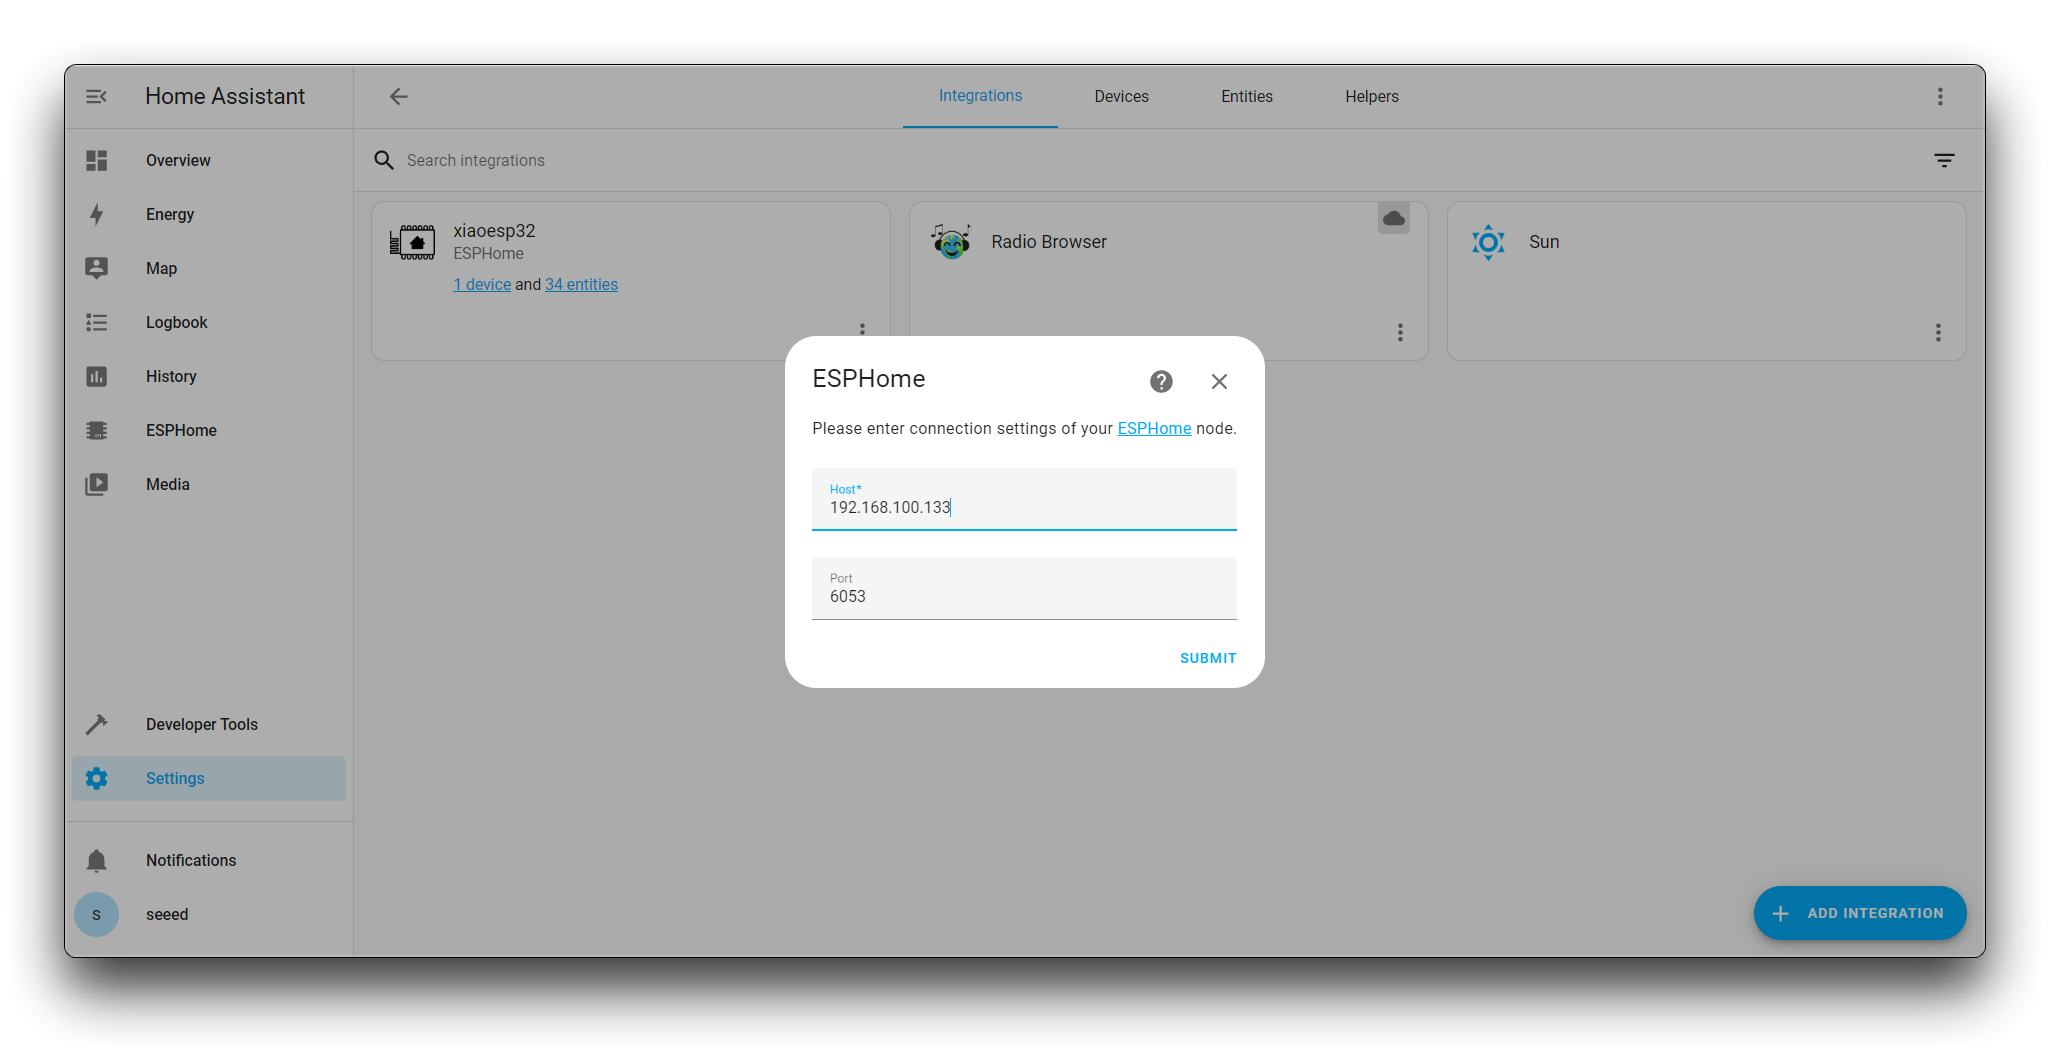Open the xiaoesp32 card options menu
This screenshot has width=2050, height=1054.
862,329
